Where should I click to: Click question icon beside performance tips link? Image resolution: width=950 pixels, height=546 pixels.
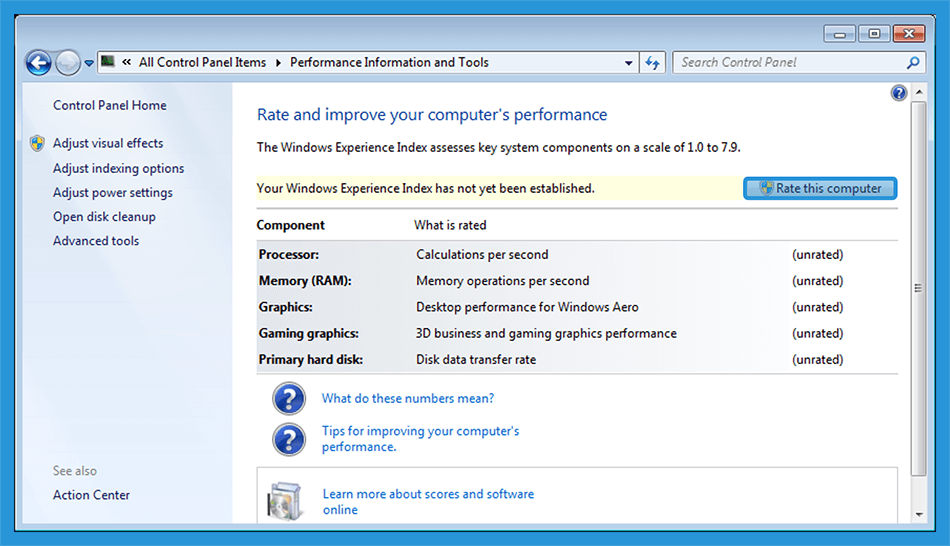(289, 439)
